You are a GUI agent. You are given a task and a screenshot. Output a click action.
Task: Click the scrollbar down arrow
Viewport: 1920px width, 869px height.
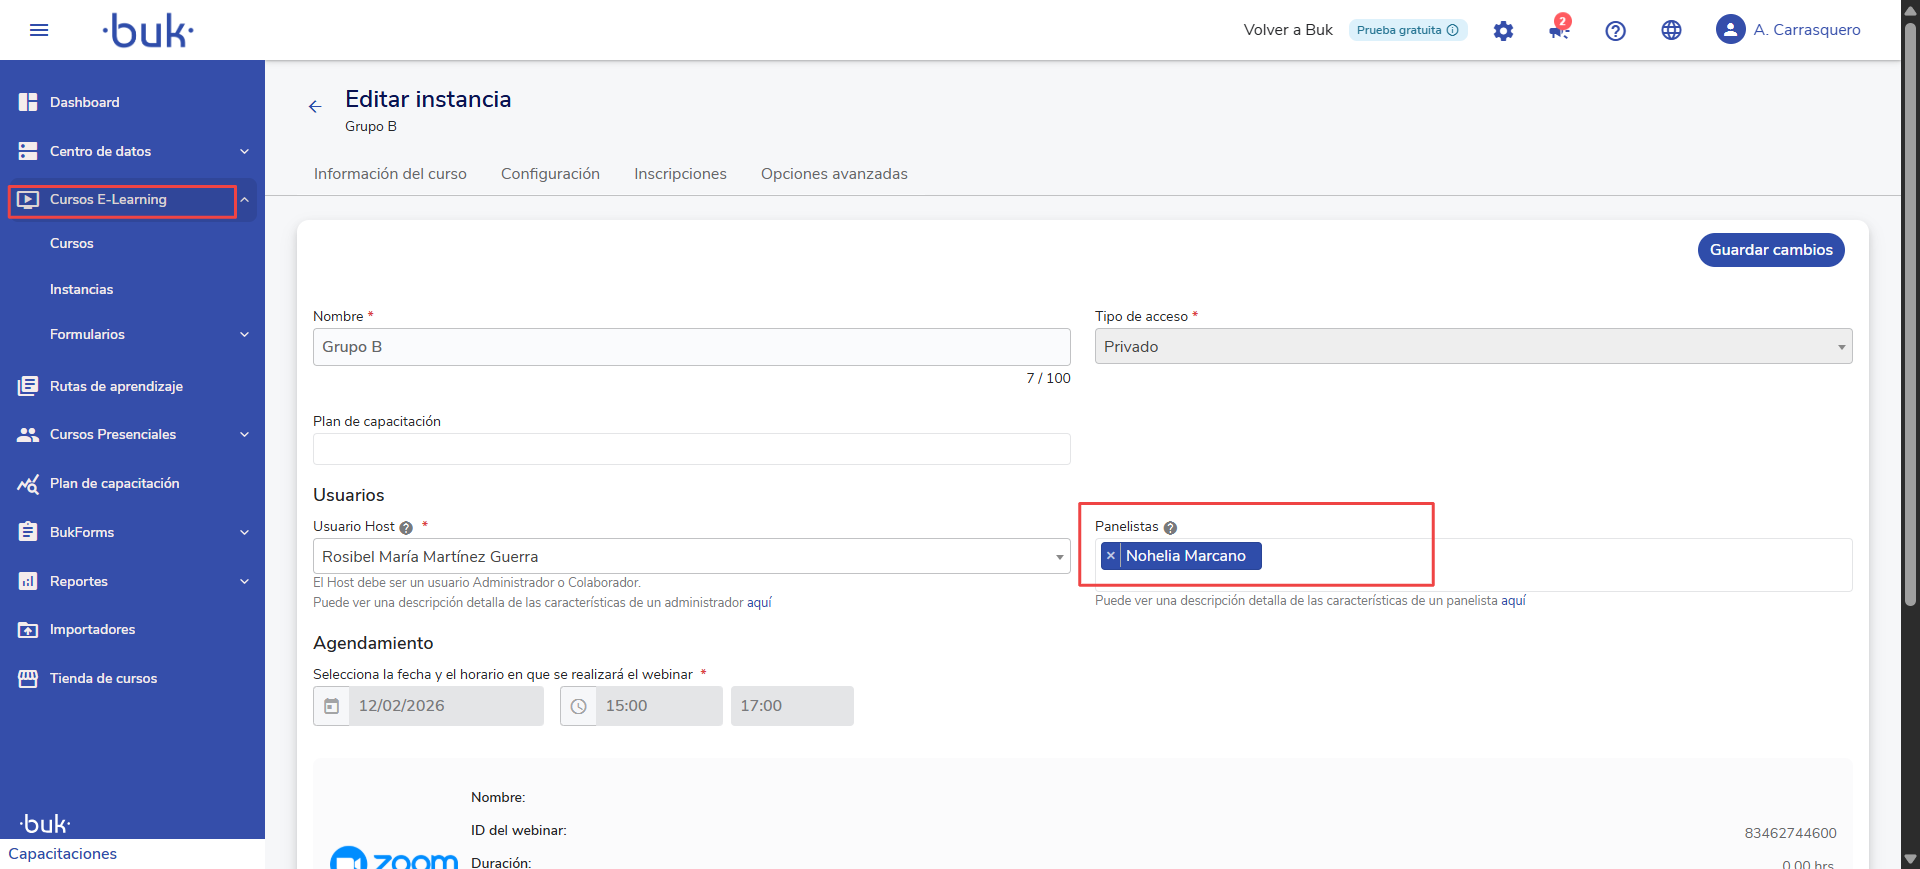pos(1910,859)
